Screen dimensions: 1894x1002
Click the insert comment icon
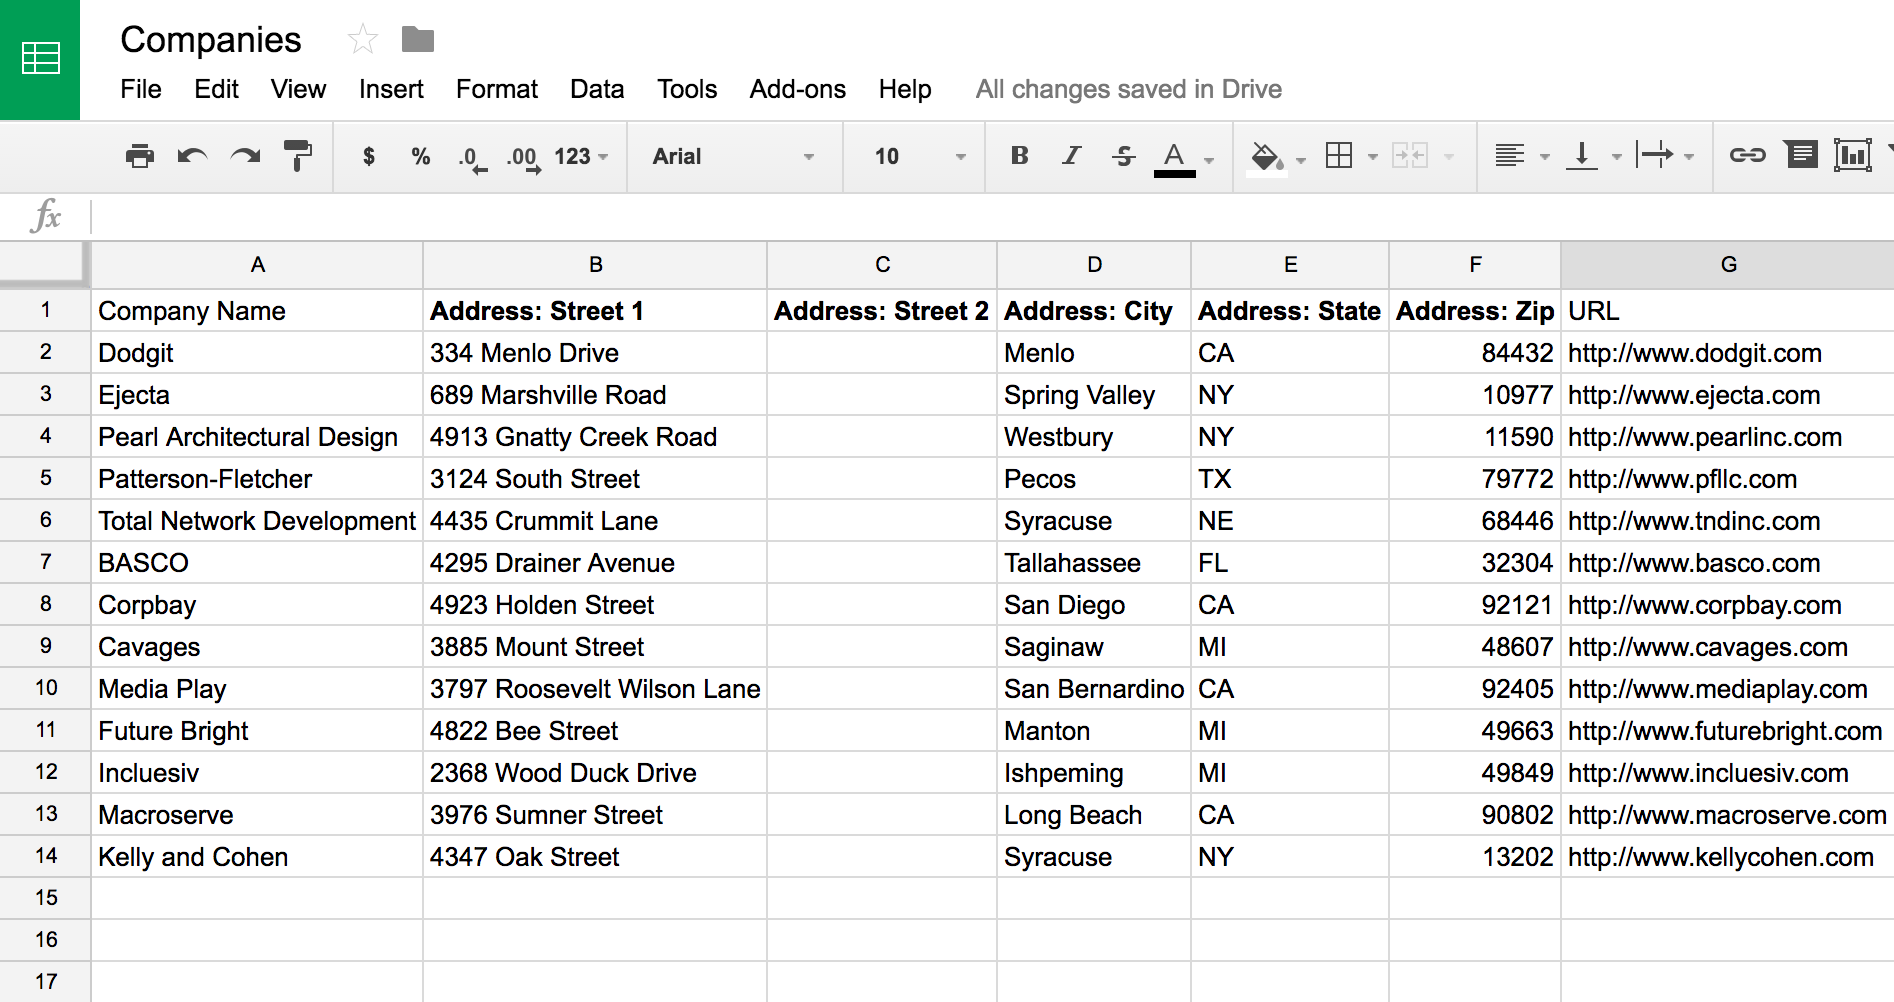tap(1801, 155)
